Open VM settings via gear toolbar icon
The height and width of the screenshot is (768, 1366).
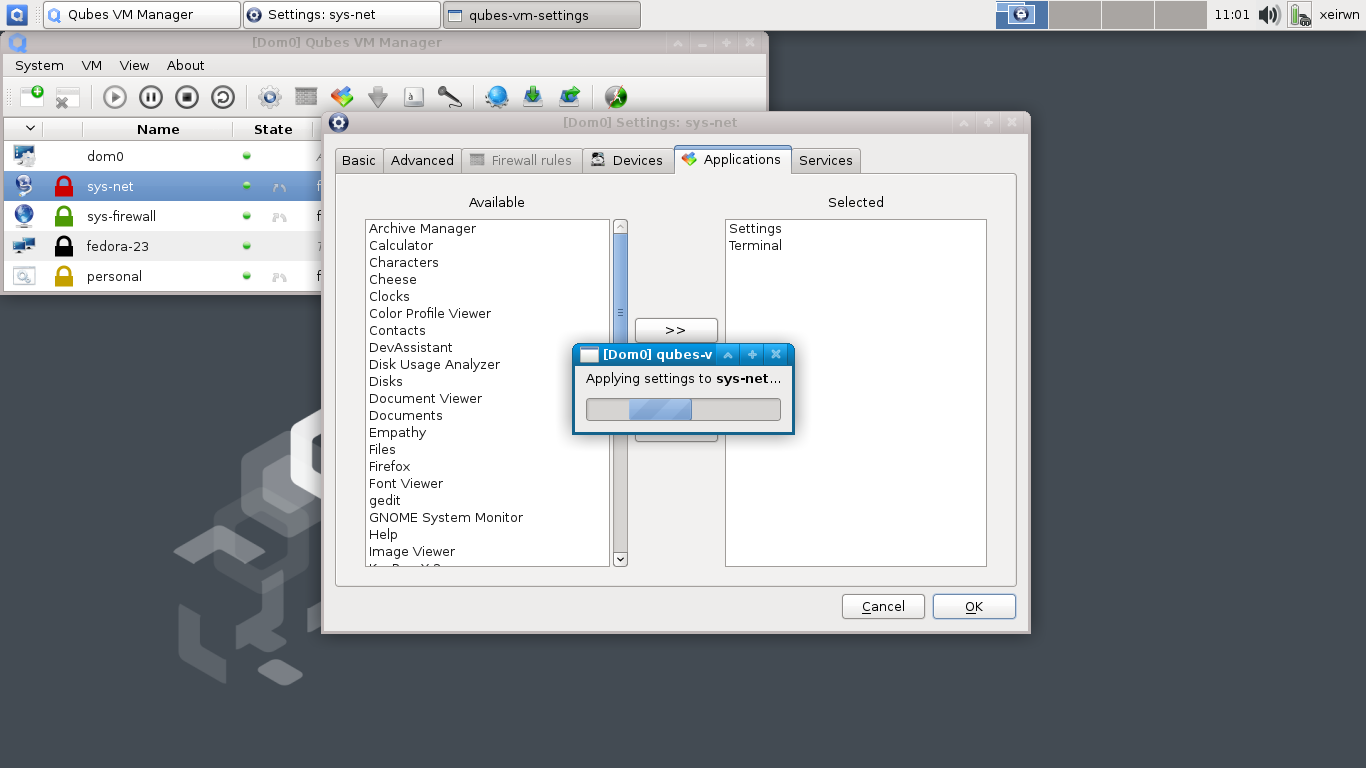pos(269,97)
